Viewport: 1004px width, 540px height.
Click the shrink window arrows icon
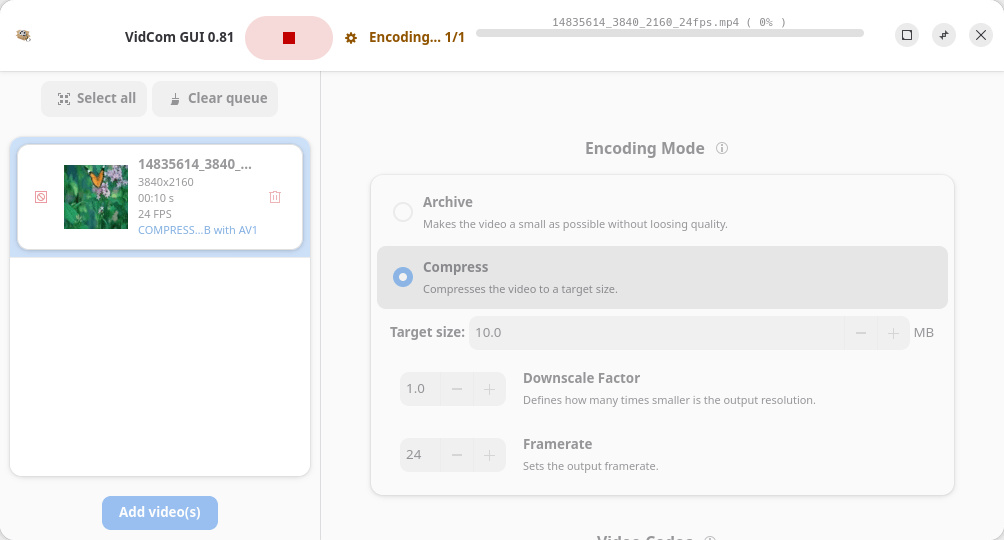[944, 35]
